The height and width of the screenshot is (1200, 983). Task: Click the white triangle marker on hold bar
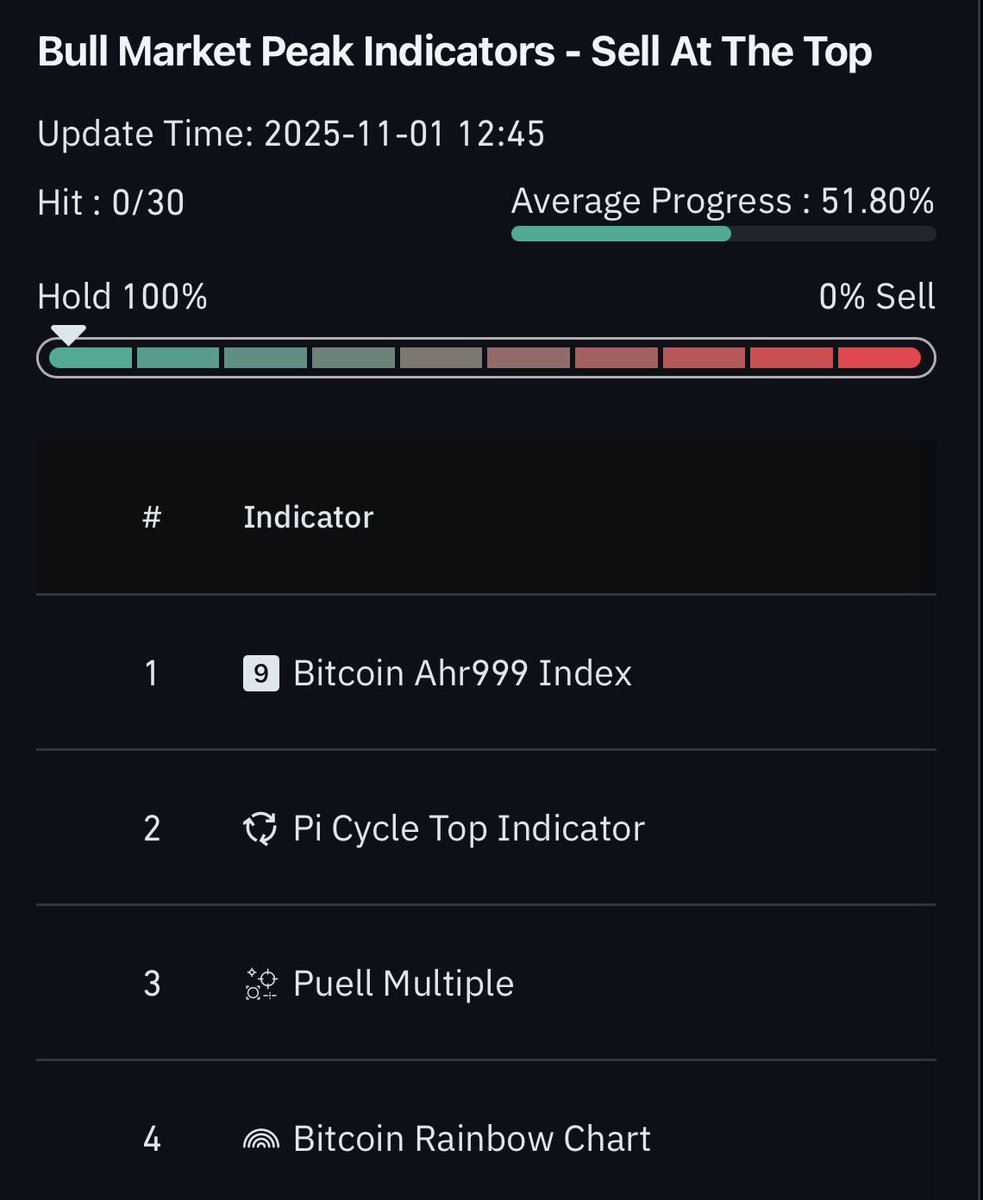(x=68, y=334)
